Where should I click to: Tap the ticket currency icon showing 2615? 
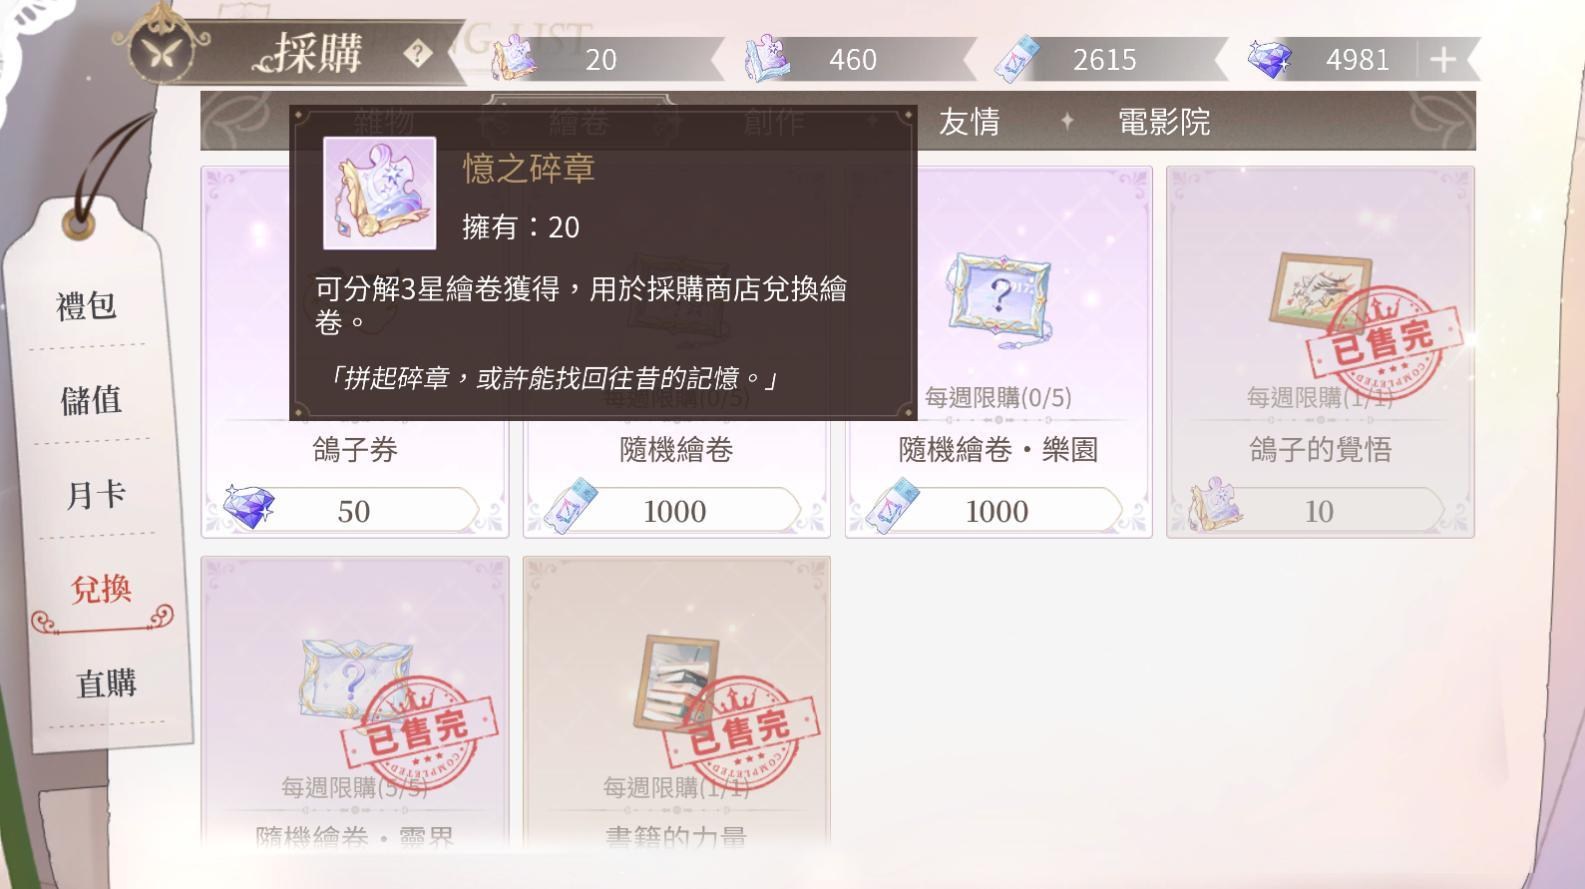[x=1018, y=59]
